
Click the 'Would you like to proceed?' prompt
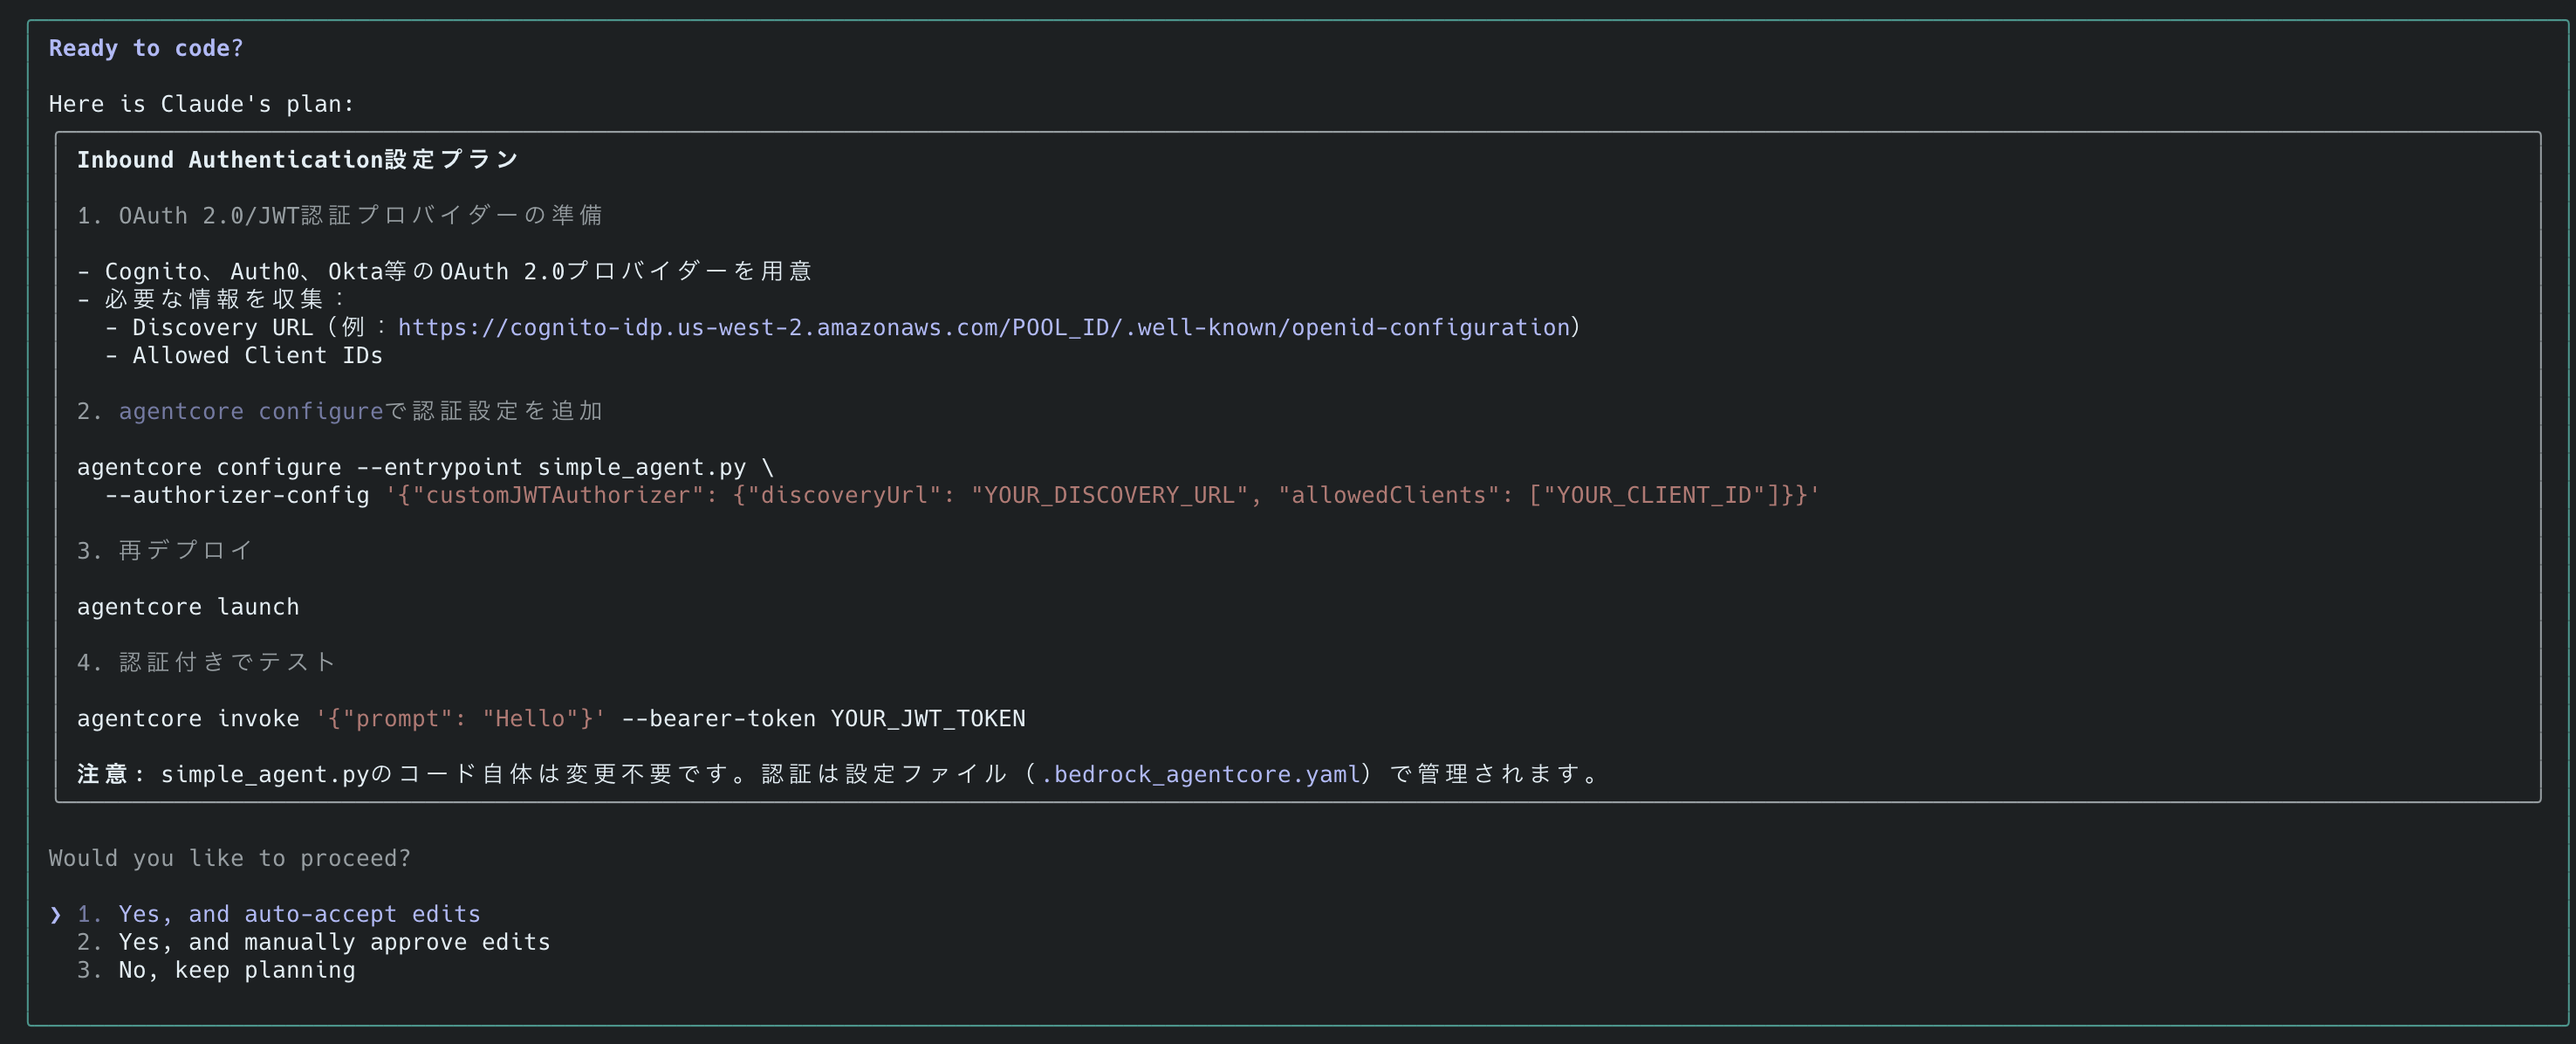tap(230, 858)
